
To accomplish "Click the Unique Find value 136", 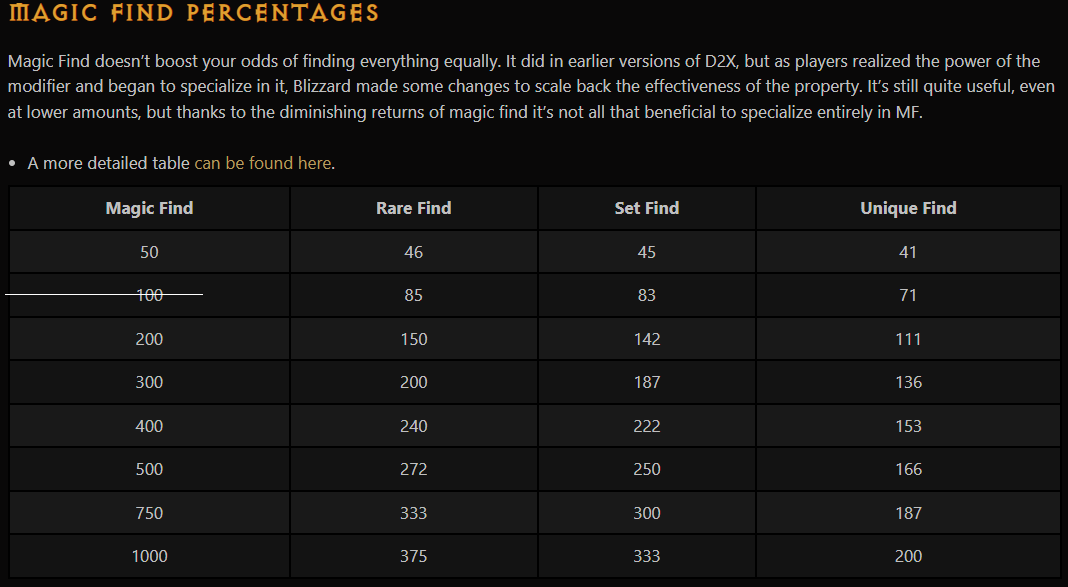I will point(908,382).
